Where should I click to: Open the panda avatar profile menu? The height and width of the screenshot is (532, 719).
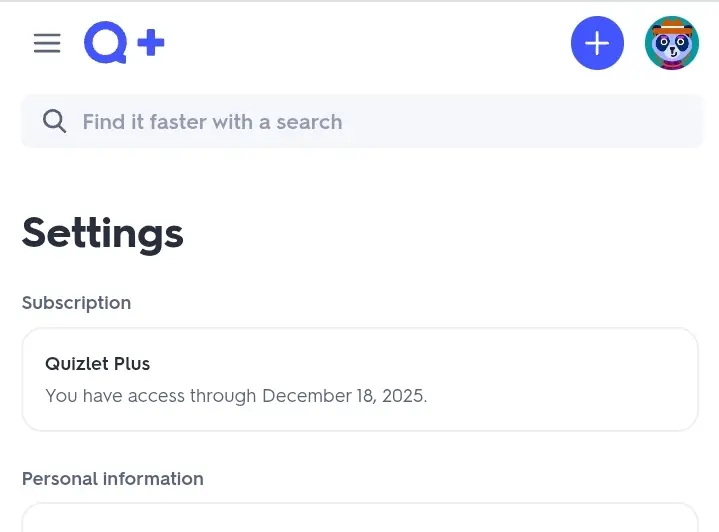(672, 43)
